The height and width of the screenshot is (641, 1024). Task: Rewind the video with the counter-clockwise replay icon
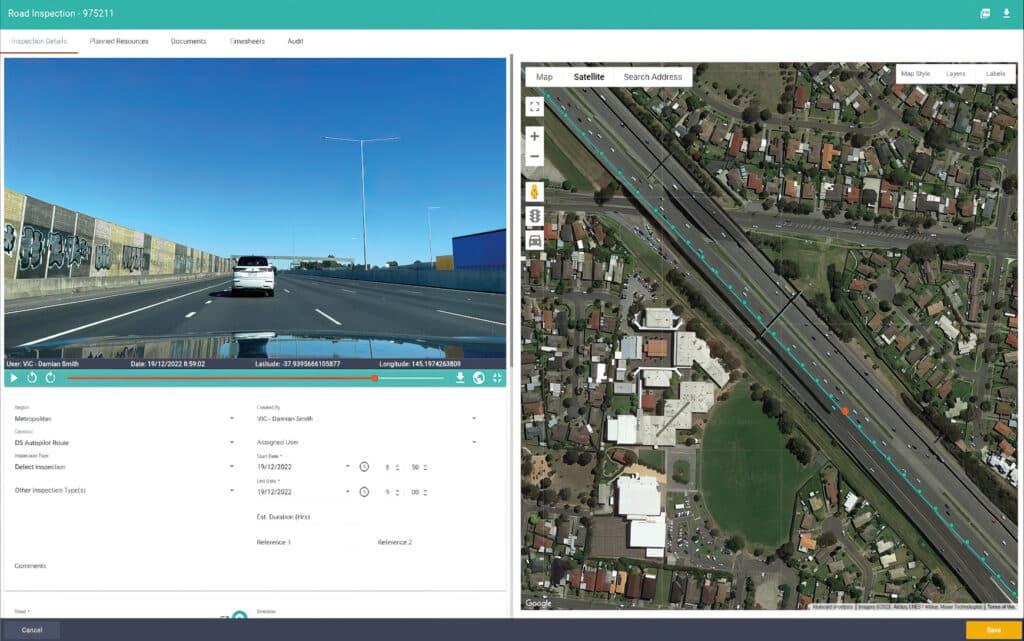pos(31,378)
